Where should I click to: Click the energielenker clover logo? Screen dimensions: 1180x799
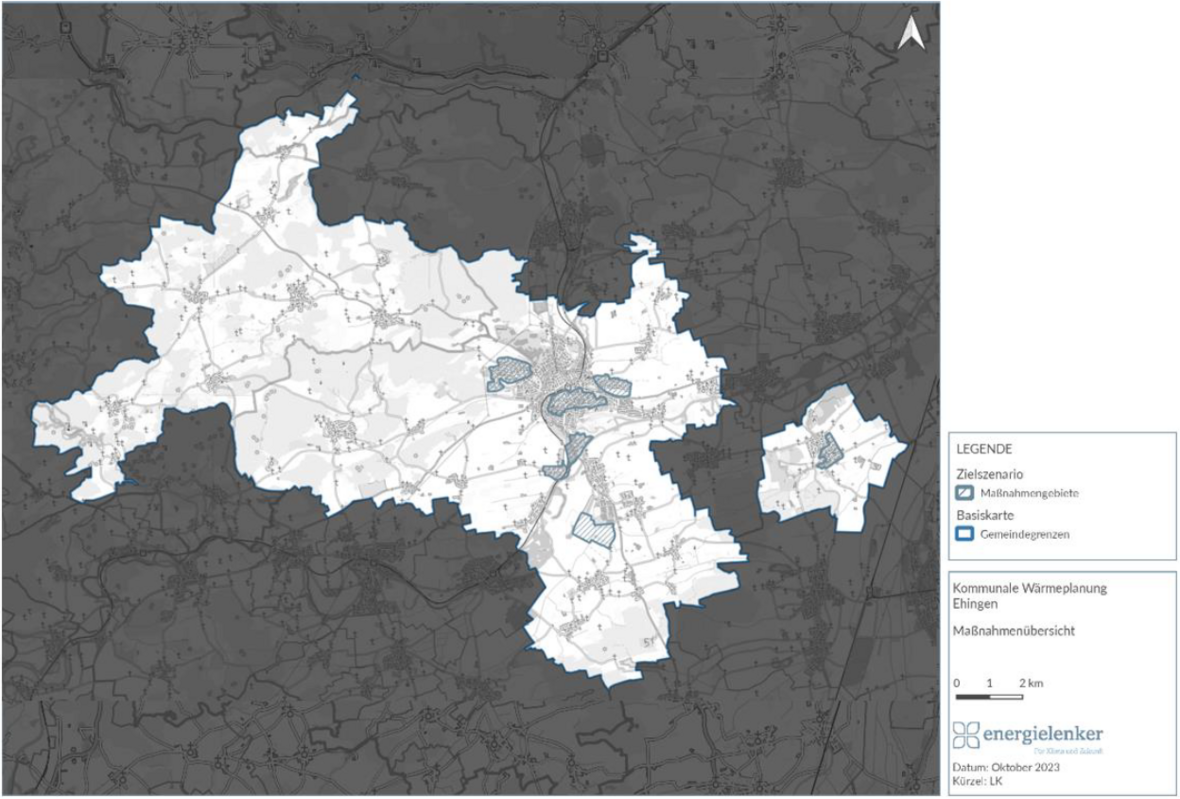(966, 735)
